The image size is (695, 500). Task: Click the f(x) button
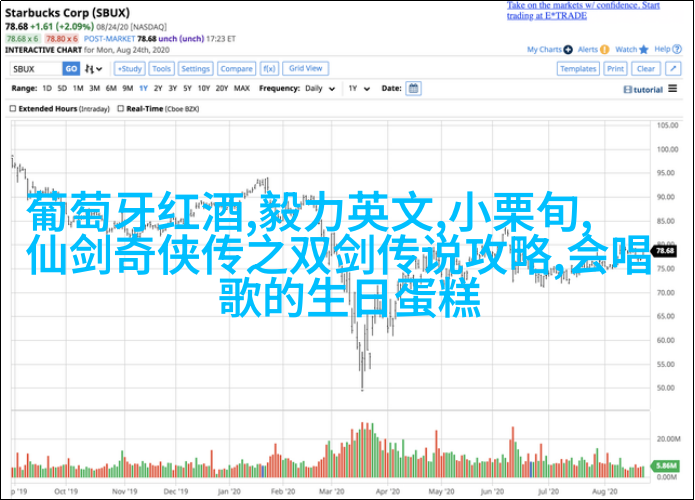pos(269,69)
